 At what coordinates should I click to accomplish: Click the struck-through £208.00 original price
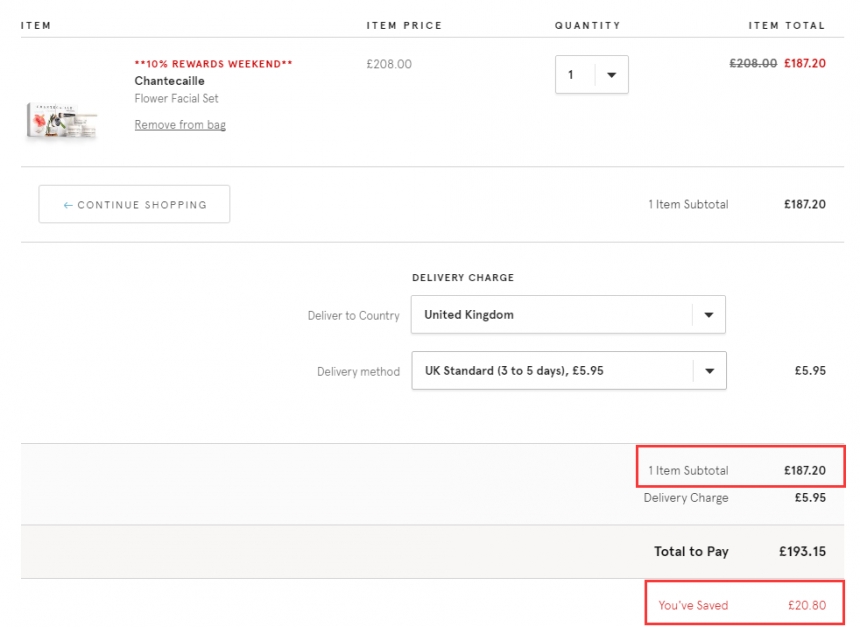pos(753,63)
